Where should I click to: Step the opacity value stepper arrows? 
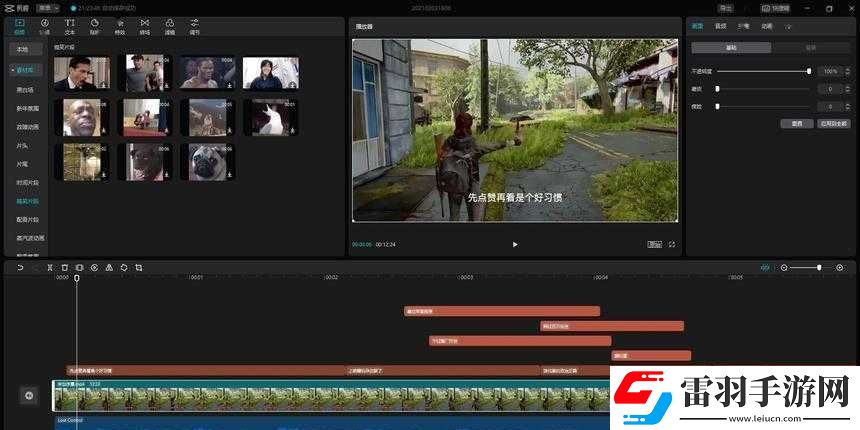[847, 71]
